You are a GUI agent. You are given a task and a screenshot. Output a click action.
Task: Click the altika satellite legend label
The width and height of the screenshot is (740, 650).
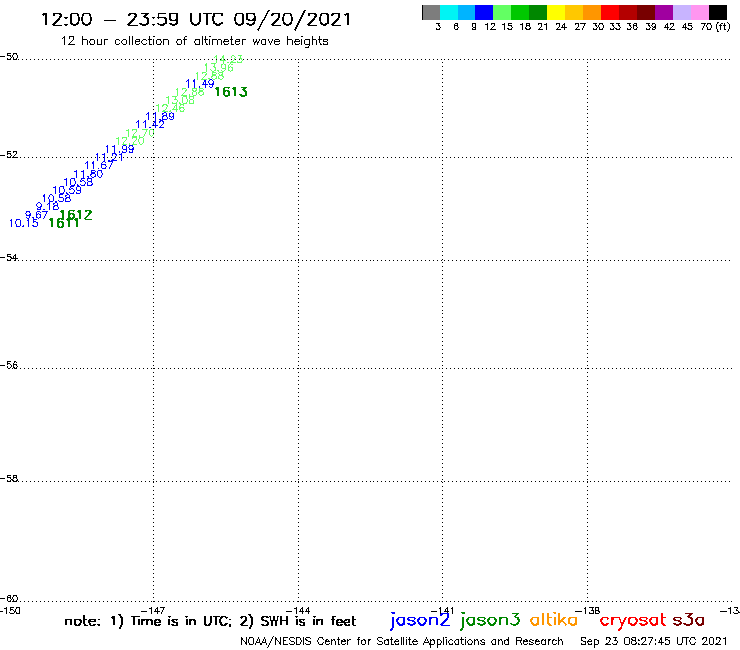tap(554, 620)
